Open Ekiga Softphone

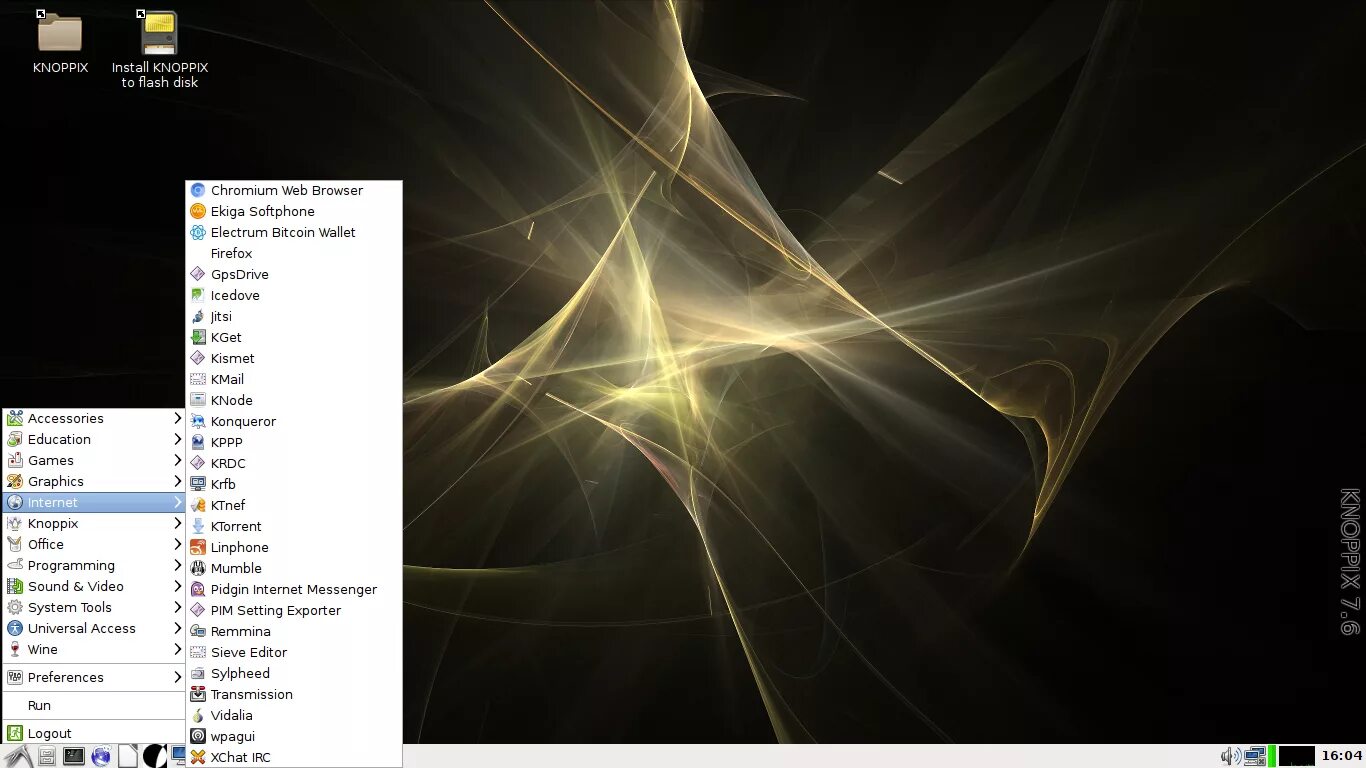[294, 211]
